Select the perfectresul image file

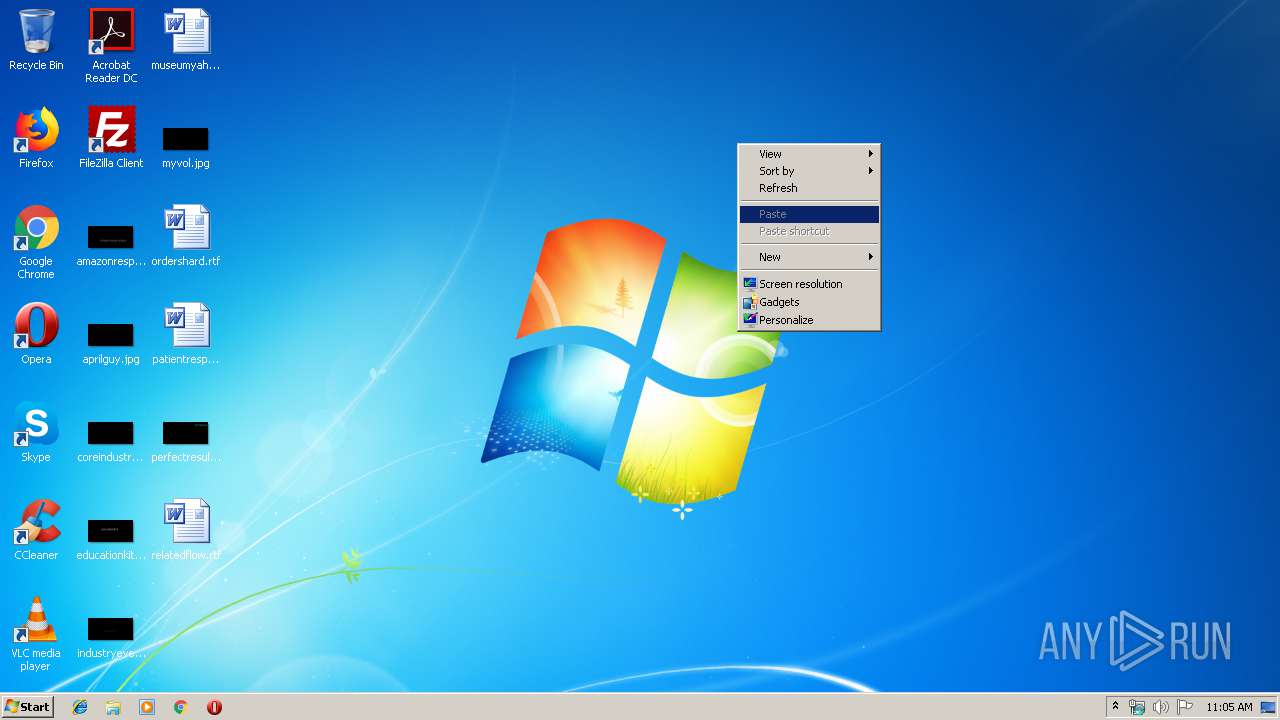coord(186,441)
